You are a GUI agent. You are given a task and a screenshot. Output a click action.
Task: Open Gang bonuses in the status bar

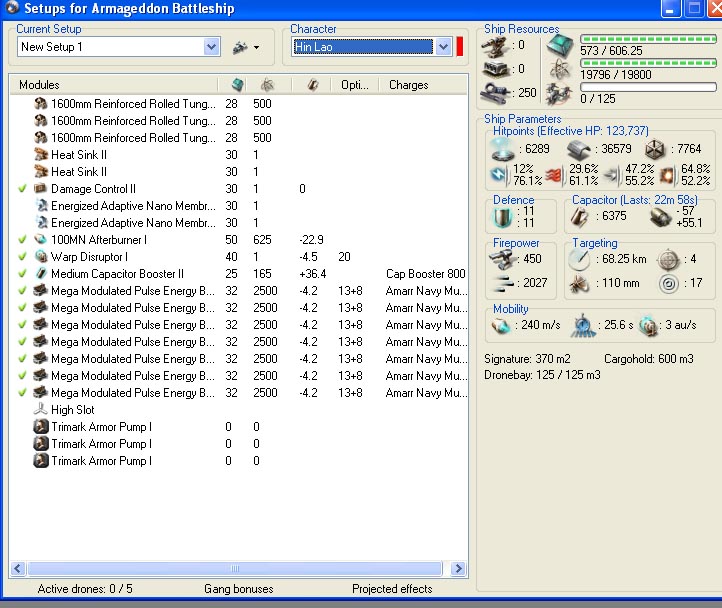238,589
